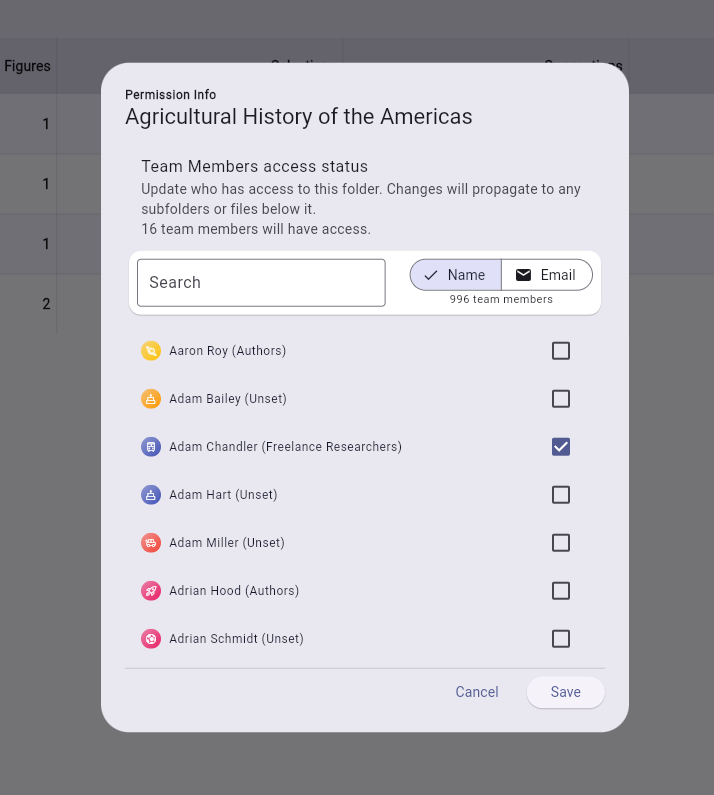
Task: Click the checkmark icon on Name toggle
Action: 431,275
